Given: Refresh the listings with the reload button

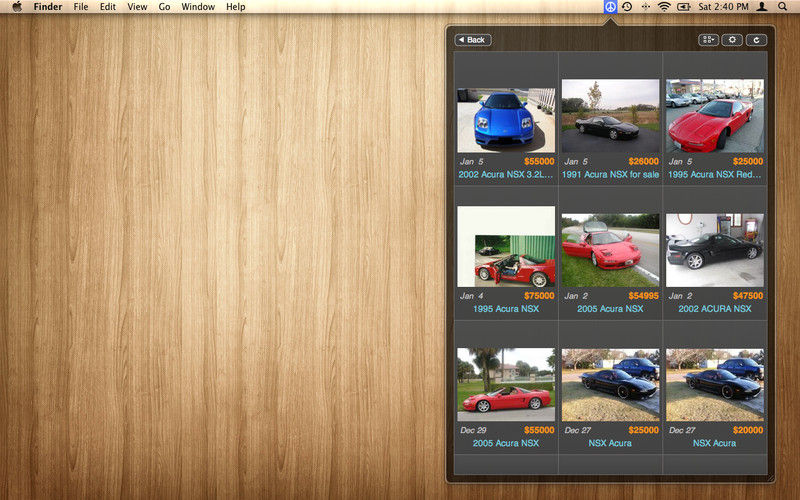Looking at the screenshot, I should [x=756, y=40].
